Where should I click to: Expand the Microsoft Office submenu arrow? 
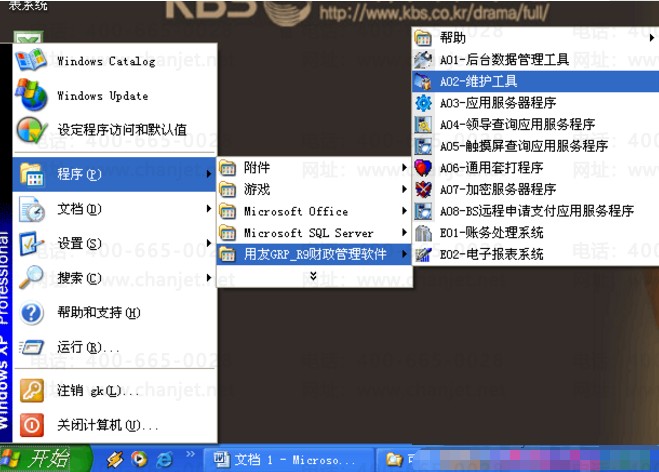coord(404,211)
